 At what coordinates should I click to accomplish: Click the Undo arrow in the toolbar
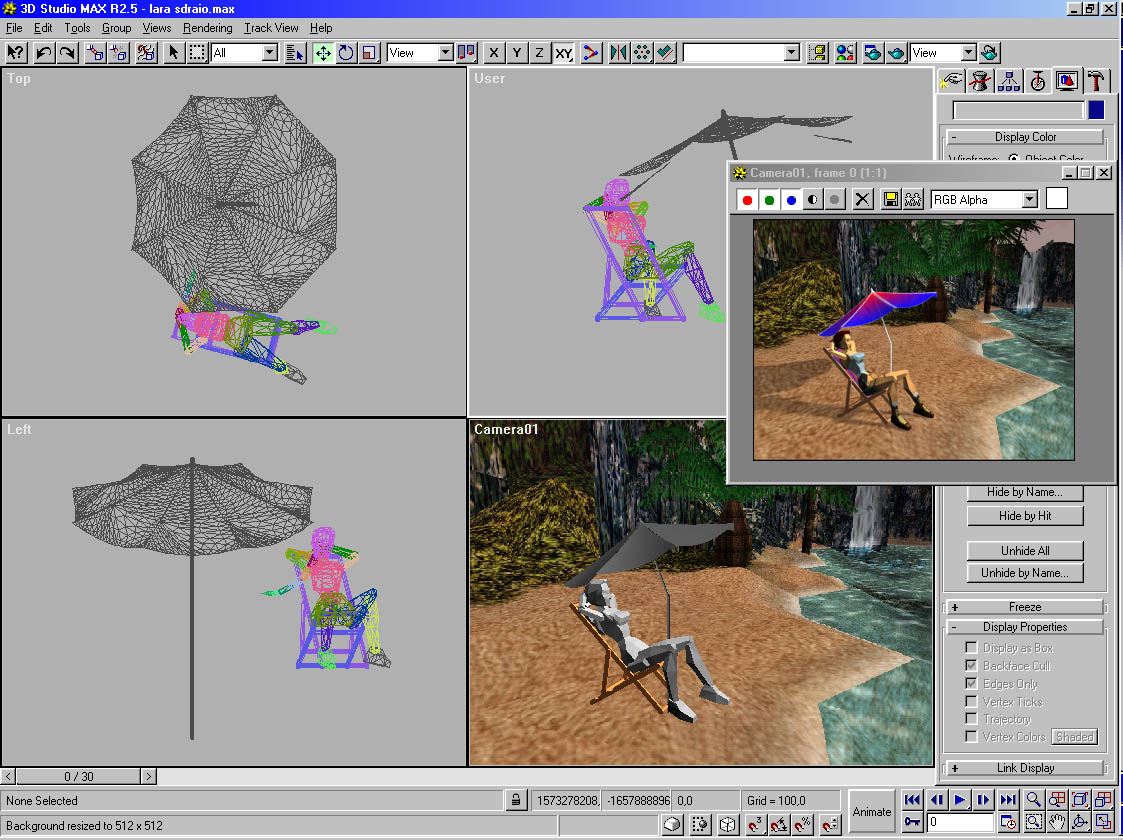(44, 53)
